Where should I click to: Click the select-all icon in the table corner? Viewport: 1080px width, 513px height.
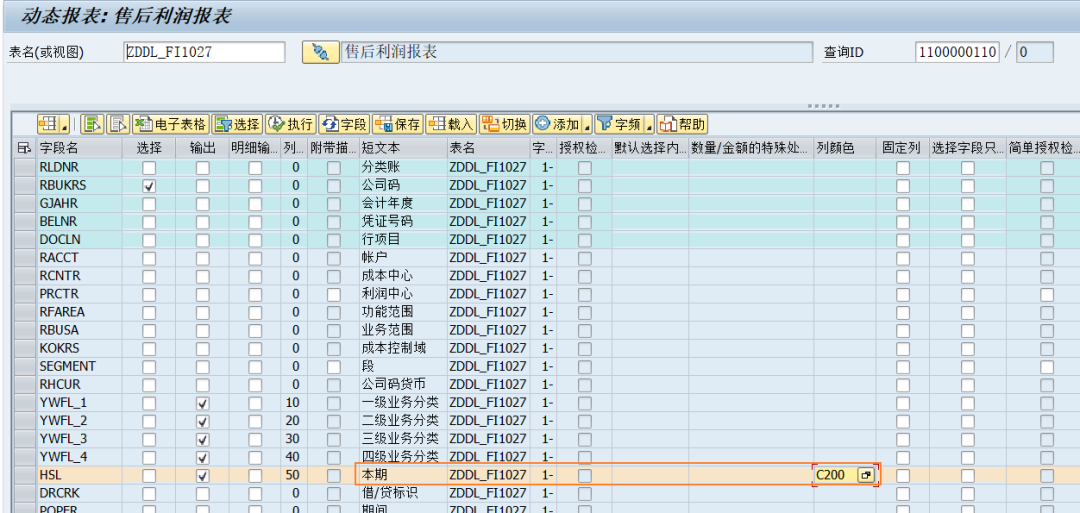pos(25,147)
